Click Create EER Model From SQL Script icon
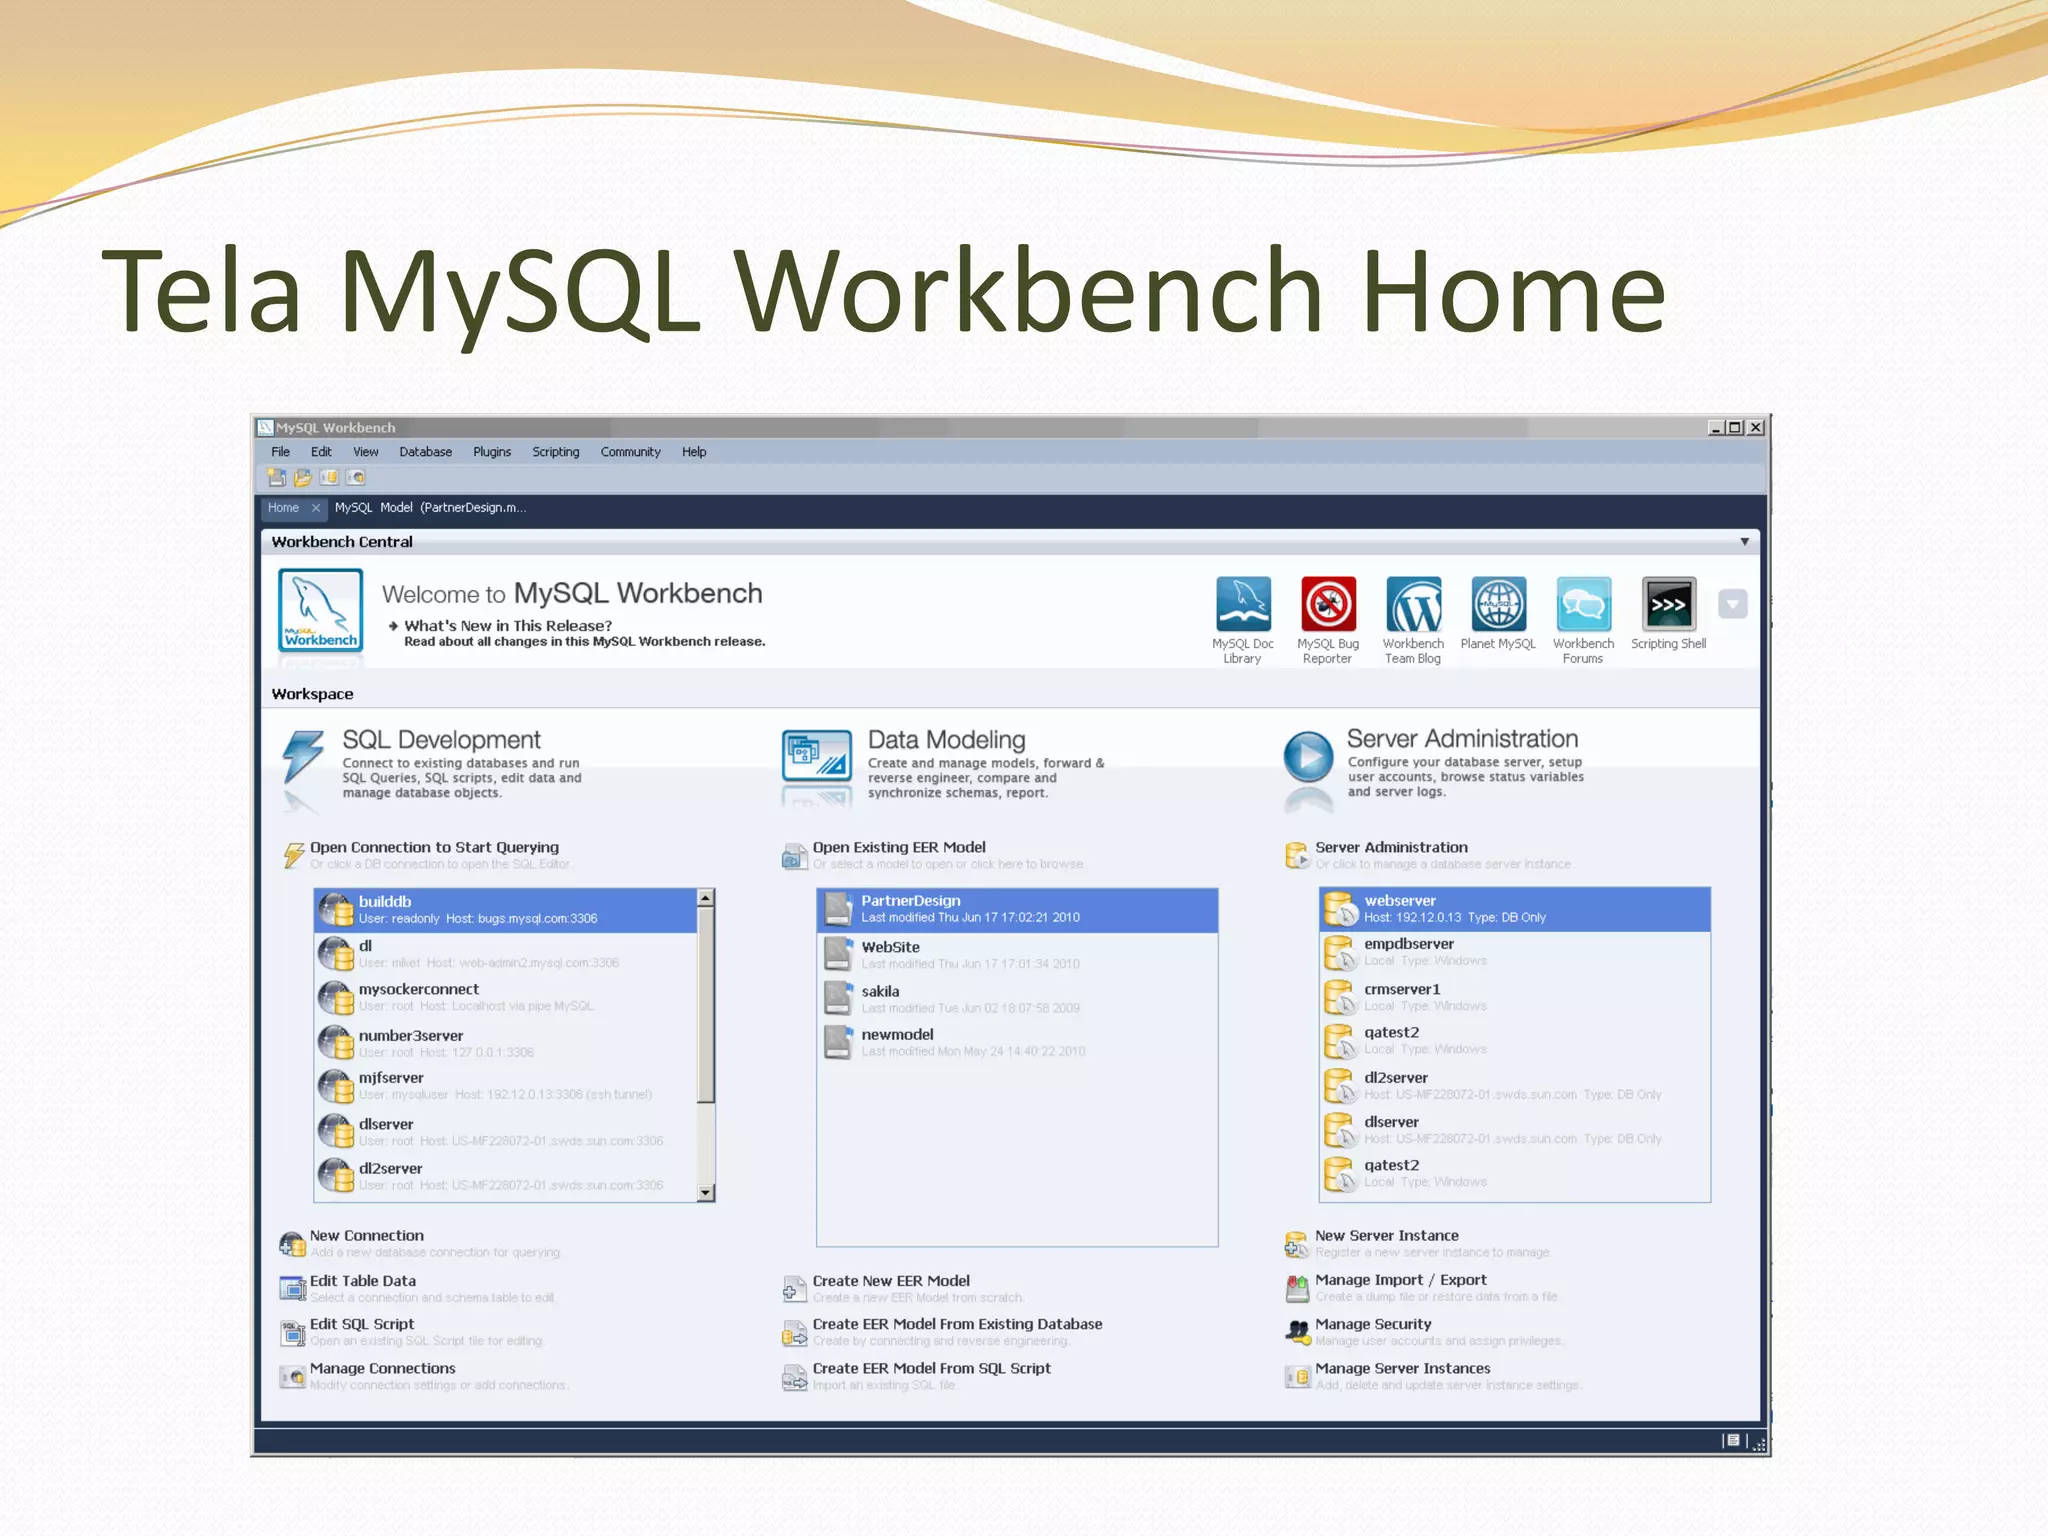The image size is (2048, 1536). (794, 1378)
